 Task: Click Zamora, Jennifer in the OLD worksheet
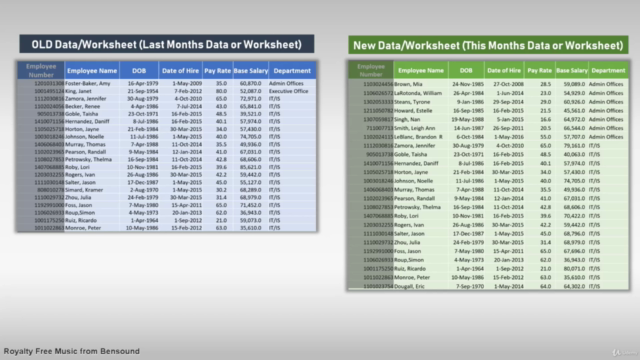point(86,99)
